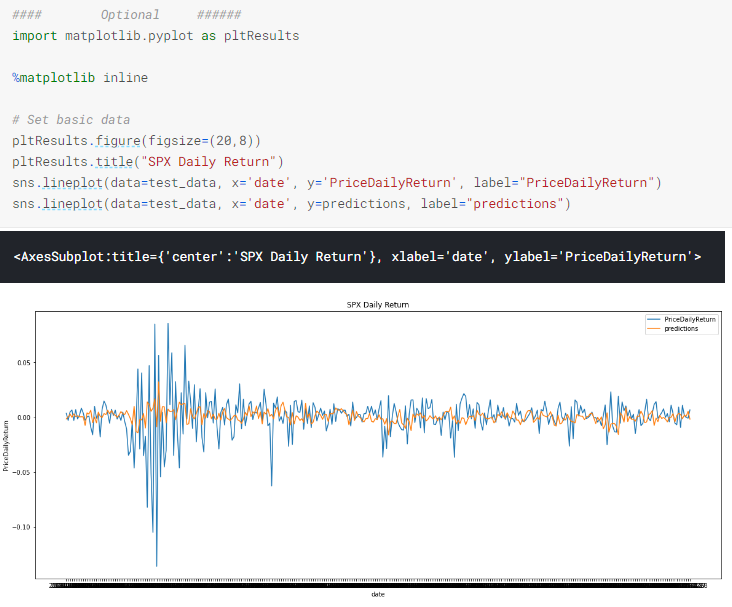
Task: Click the AxesSubplot output text
Action: (357, 257)
